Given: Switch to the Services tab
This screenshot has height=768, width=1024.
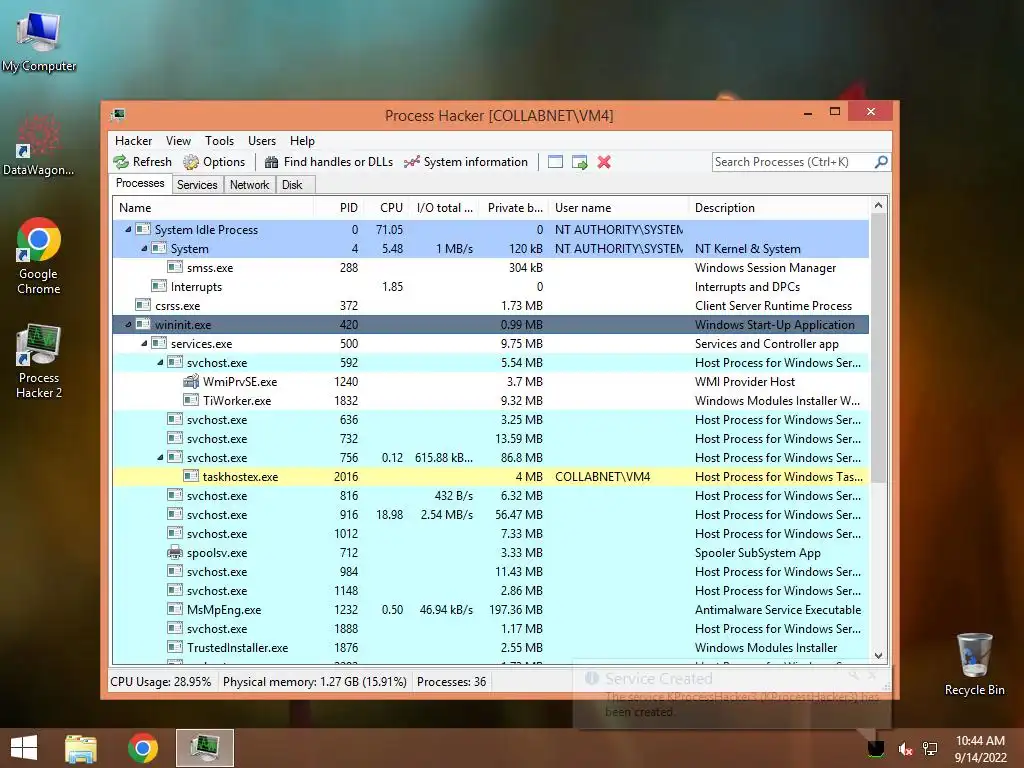Looking at the screenshot, I should 197,185.
